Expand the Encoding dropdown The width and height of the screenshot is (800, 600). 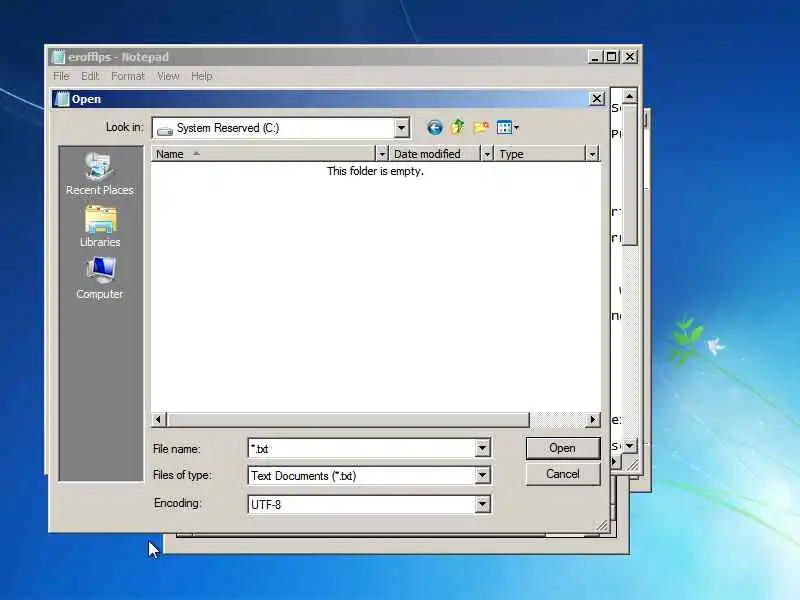click(482, 505)
